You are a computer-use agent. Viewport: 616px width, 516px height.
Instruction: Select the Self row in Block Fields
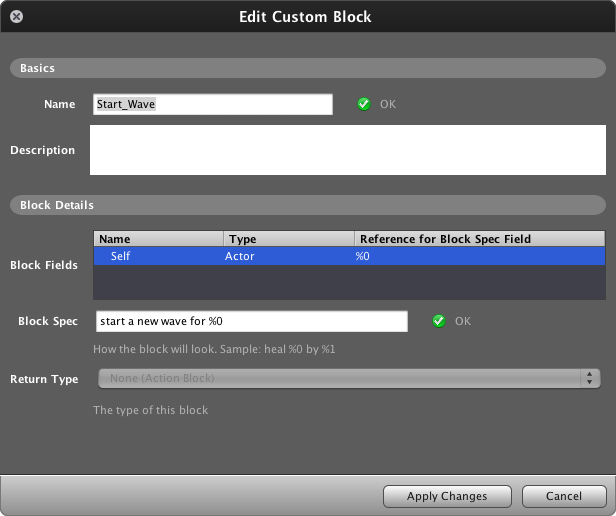click(349, 256)
